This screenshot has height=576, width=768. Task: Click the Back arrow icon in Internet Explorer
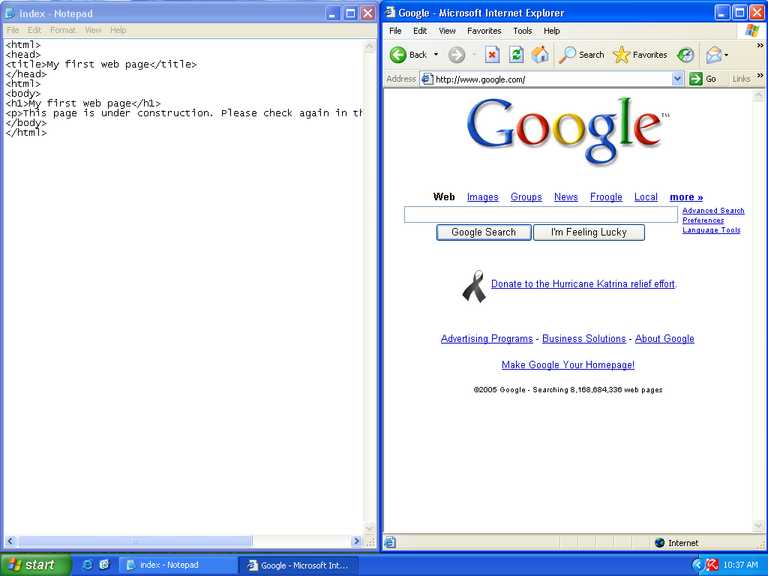pyautogui.click(x=398, y=55)
